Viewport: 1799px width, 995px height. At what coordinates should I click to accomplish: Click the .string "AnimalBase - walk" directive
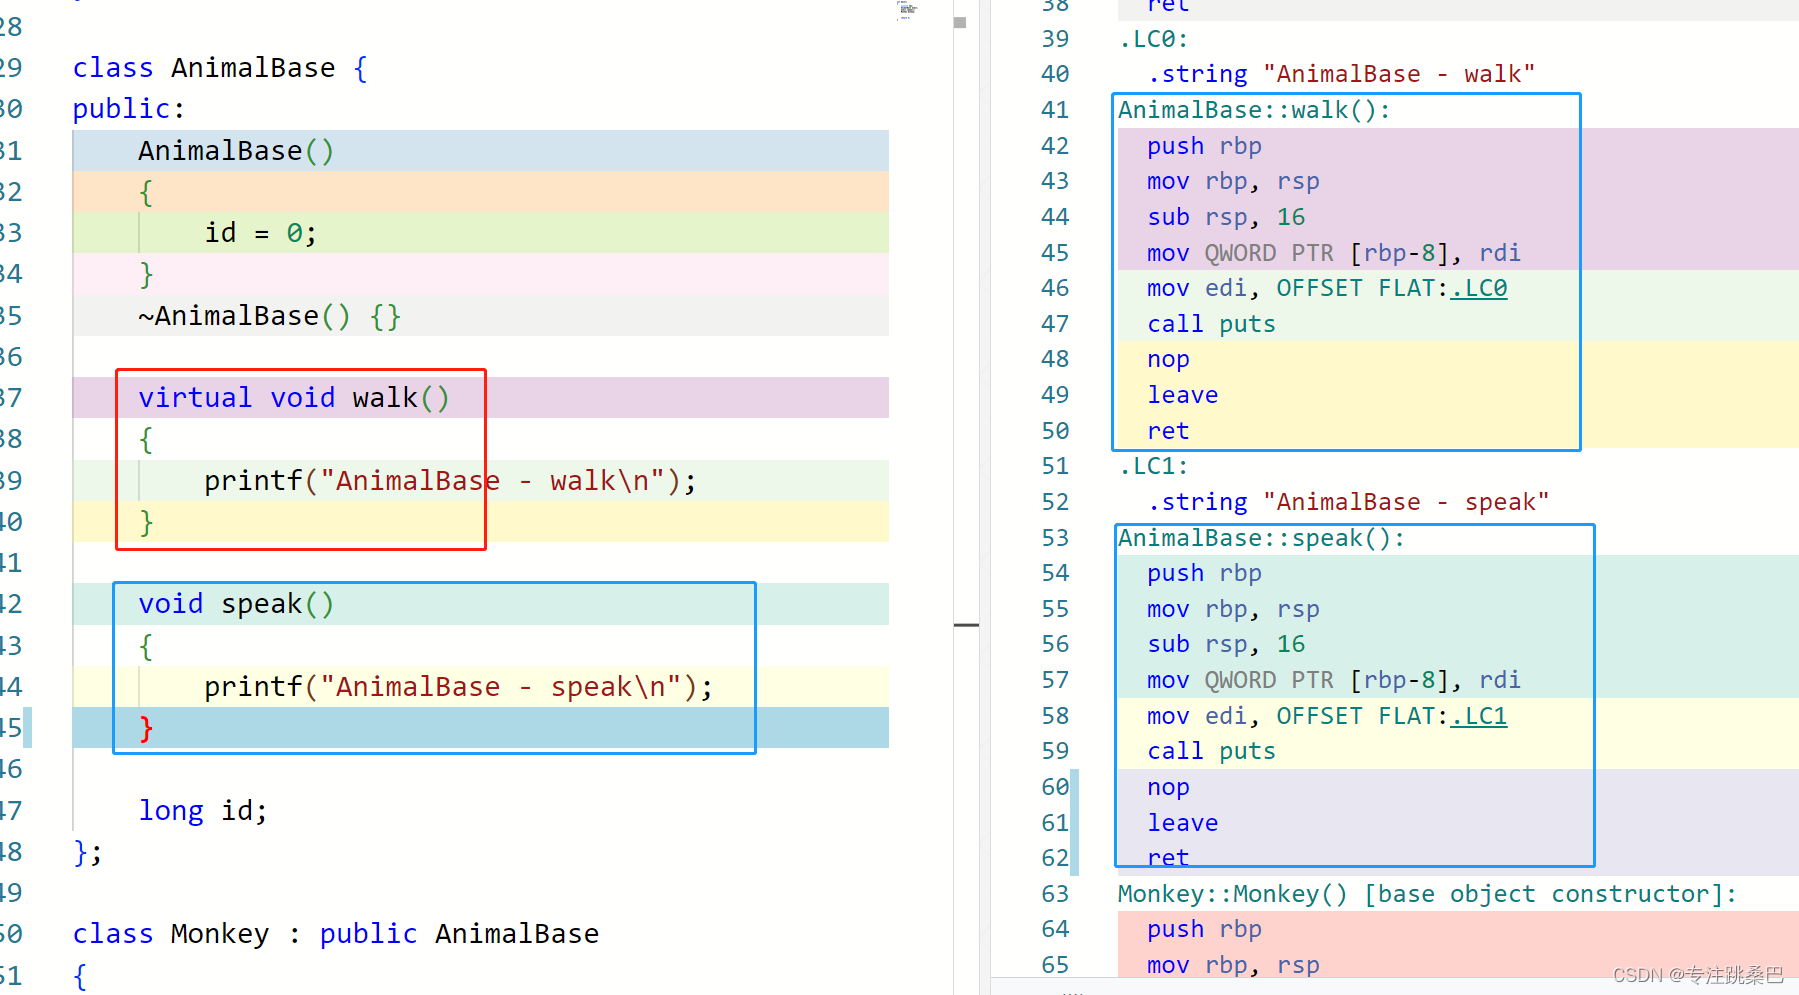pyautogui.click(x=1341, y=74)
